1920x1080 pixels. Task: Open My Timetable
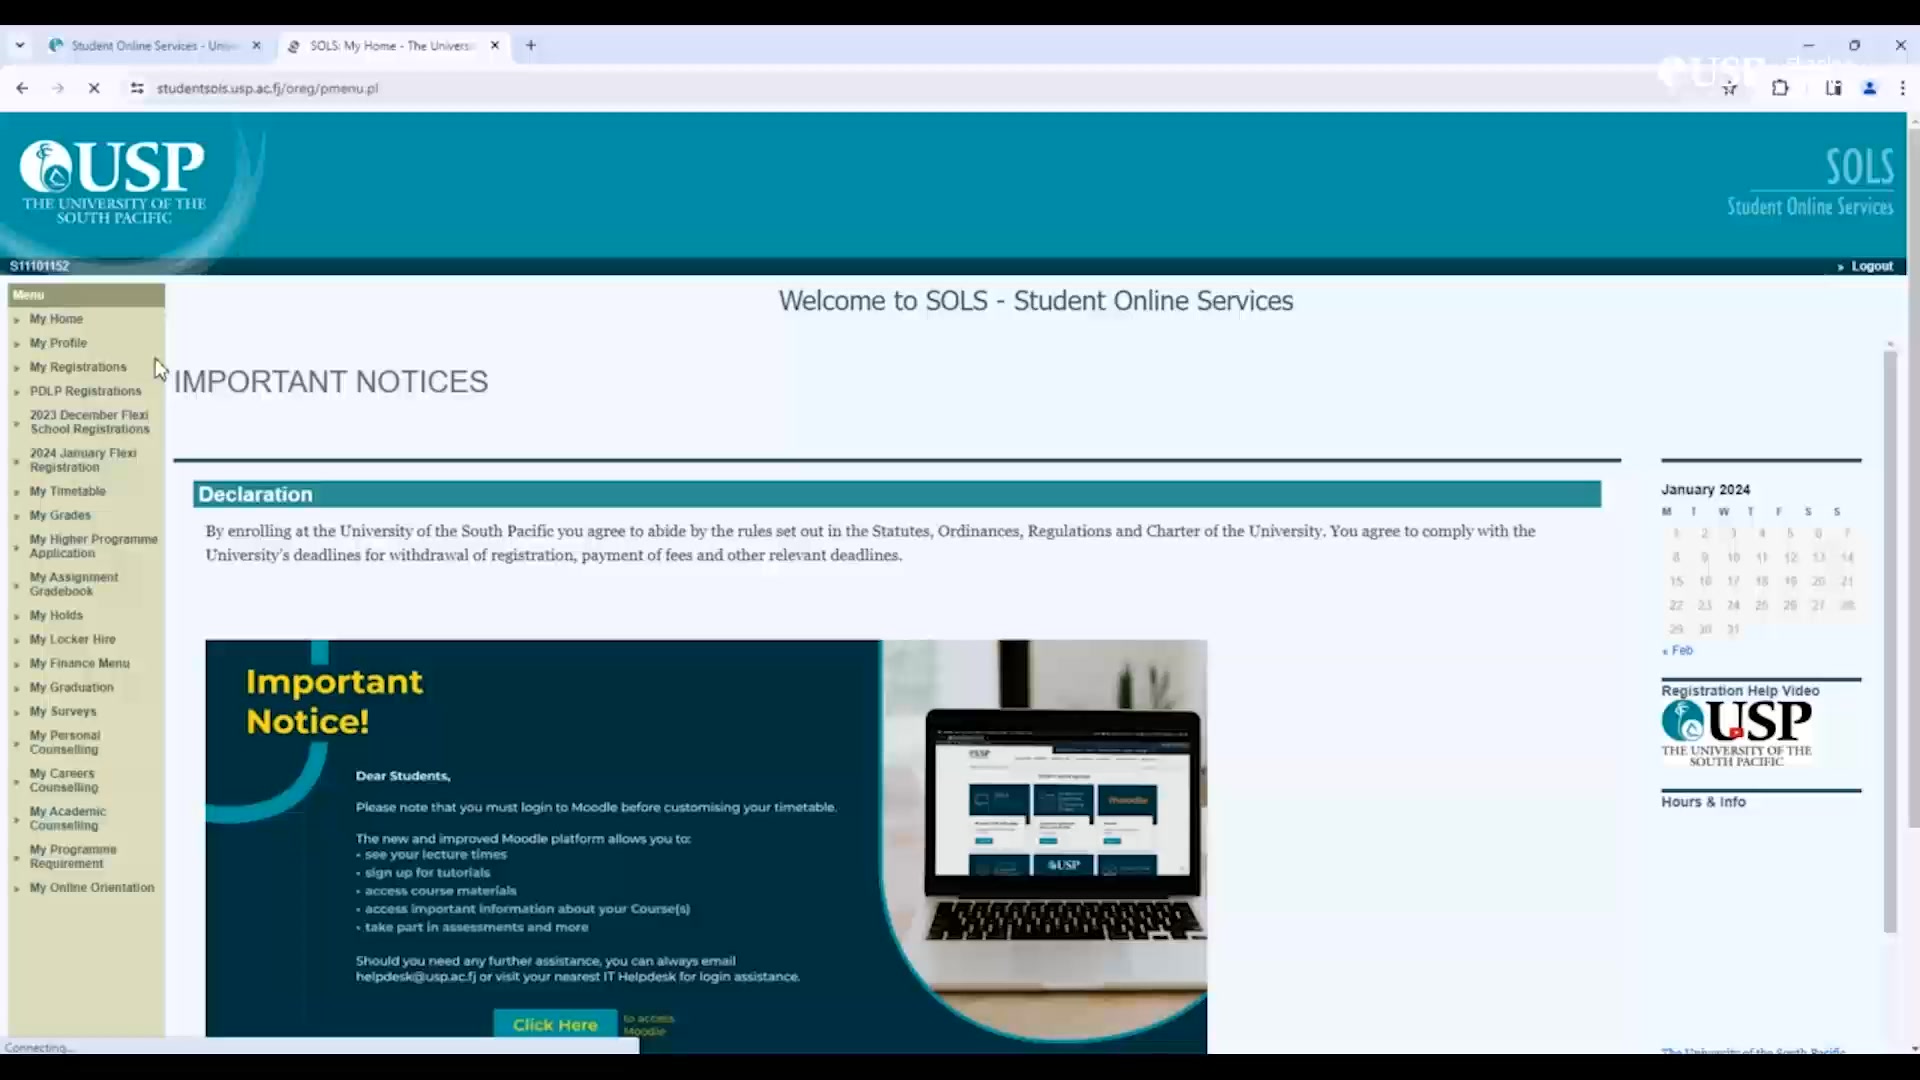tap(67, 491)
